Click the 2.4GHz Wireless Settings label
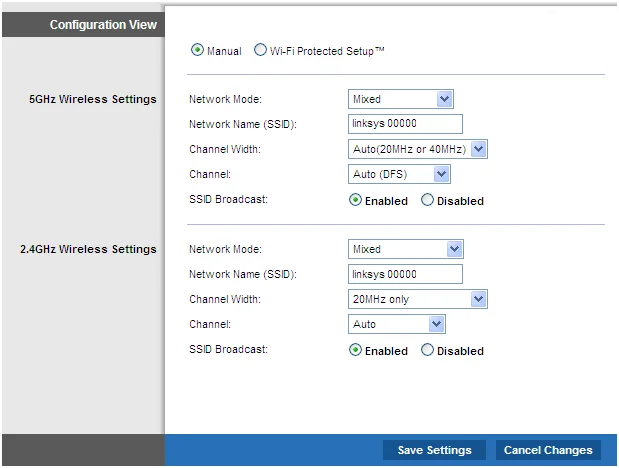The image size is (619, 468). pyautogui.click(x=88, y=249)
